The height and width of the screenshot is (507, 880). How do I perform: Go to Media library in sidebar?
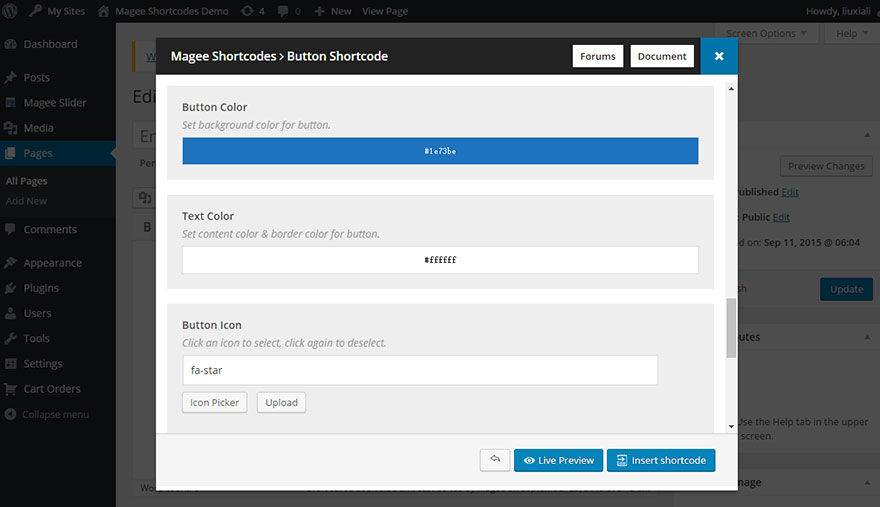pyautogui.click(x=38, y=128)
